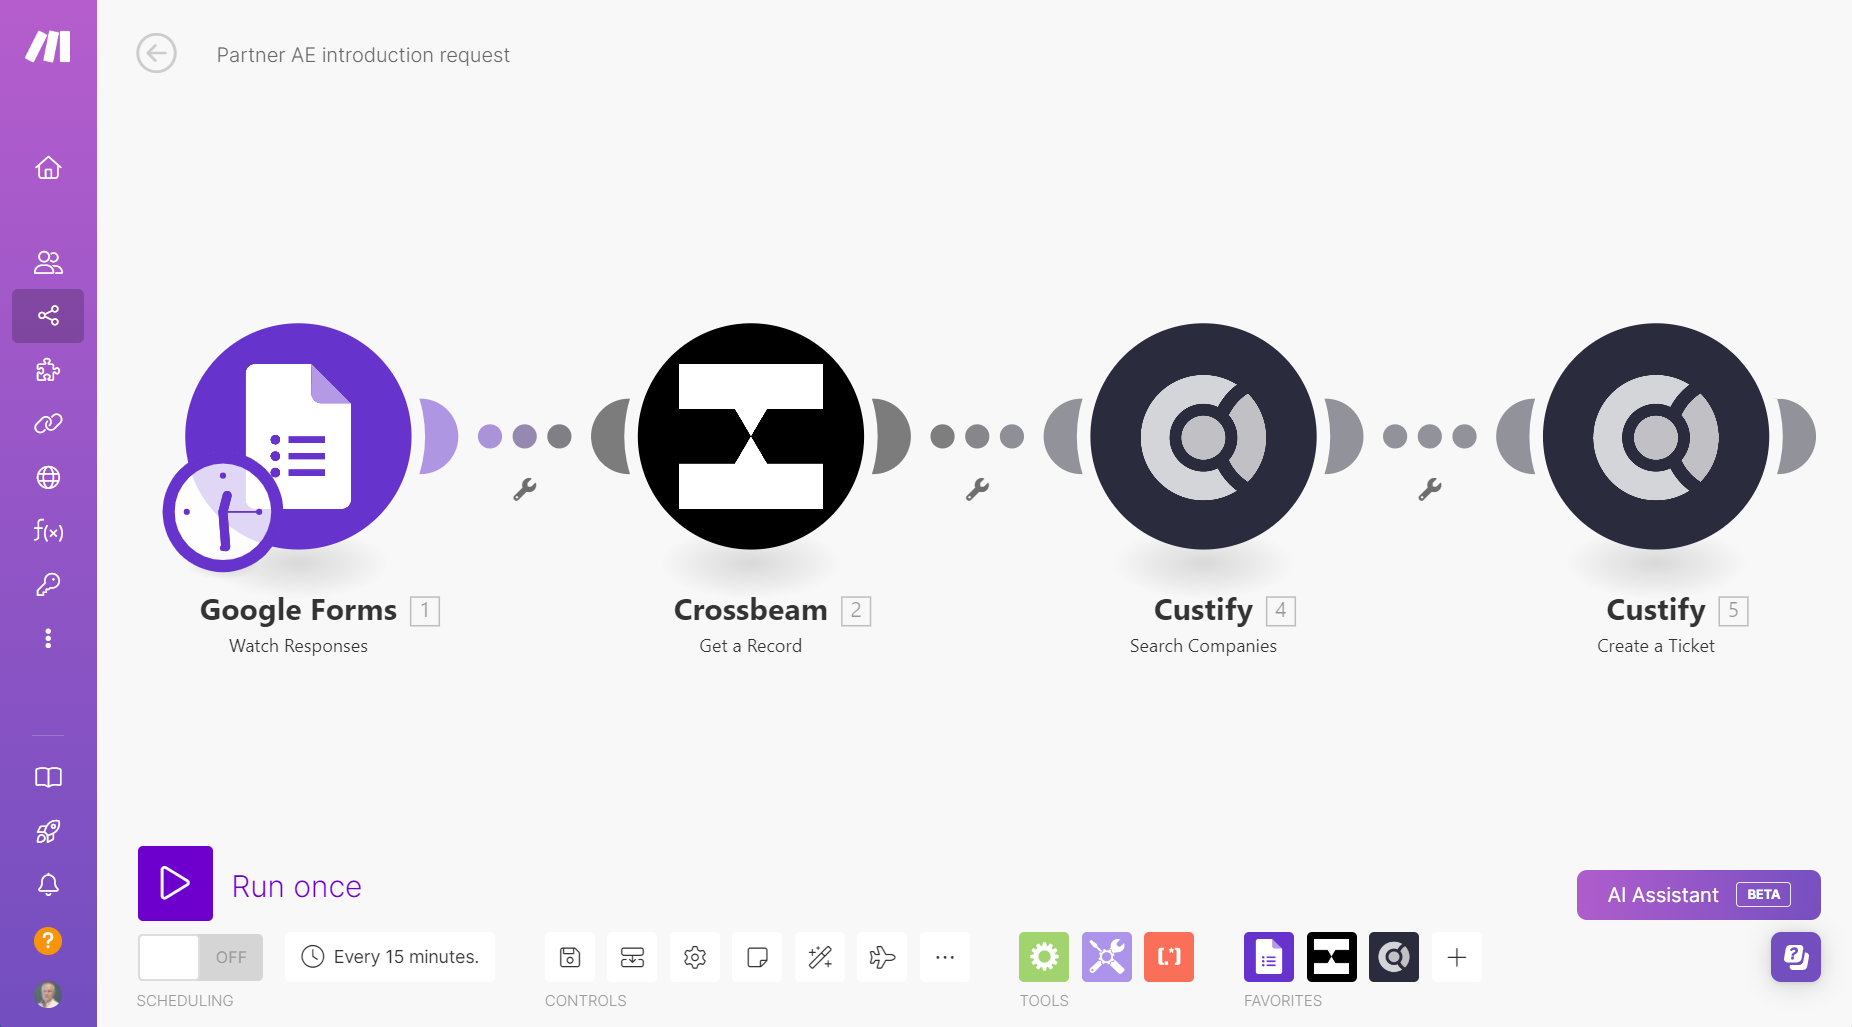Open the AI Assistant beta button

click(1698, 895)
